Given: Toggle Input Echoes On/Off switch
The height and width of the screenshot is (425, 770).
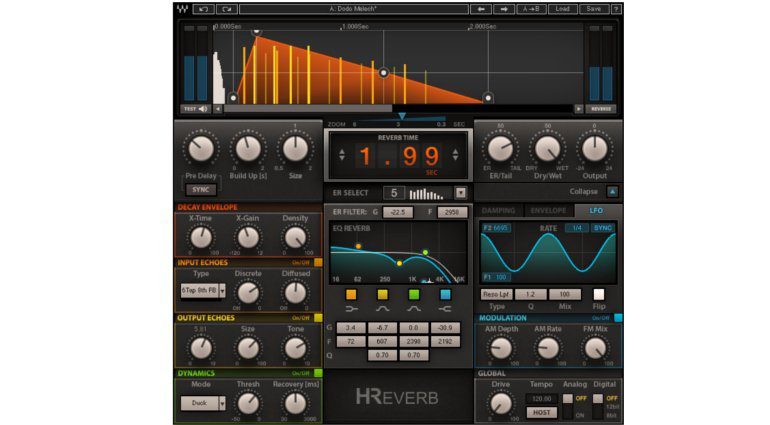Looking at the screenshot, I should tap(318, 263).
